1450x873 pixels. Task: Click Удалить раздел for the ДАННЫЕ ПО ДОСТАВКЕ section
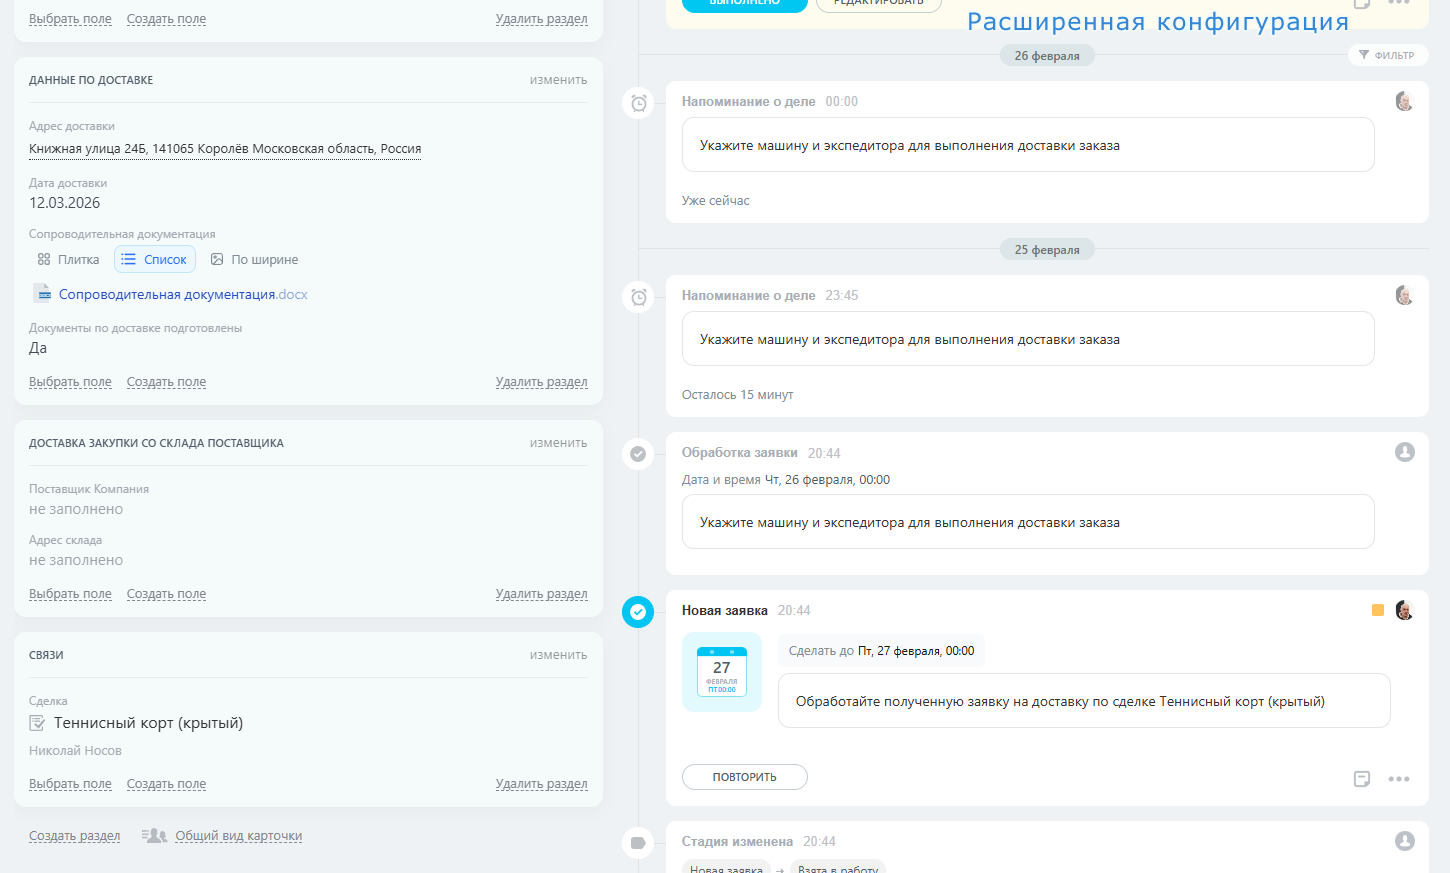pos(542,382)
